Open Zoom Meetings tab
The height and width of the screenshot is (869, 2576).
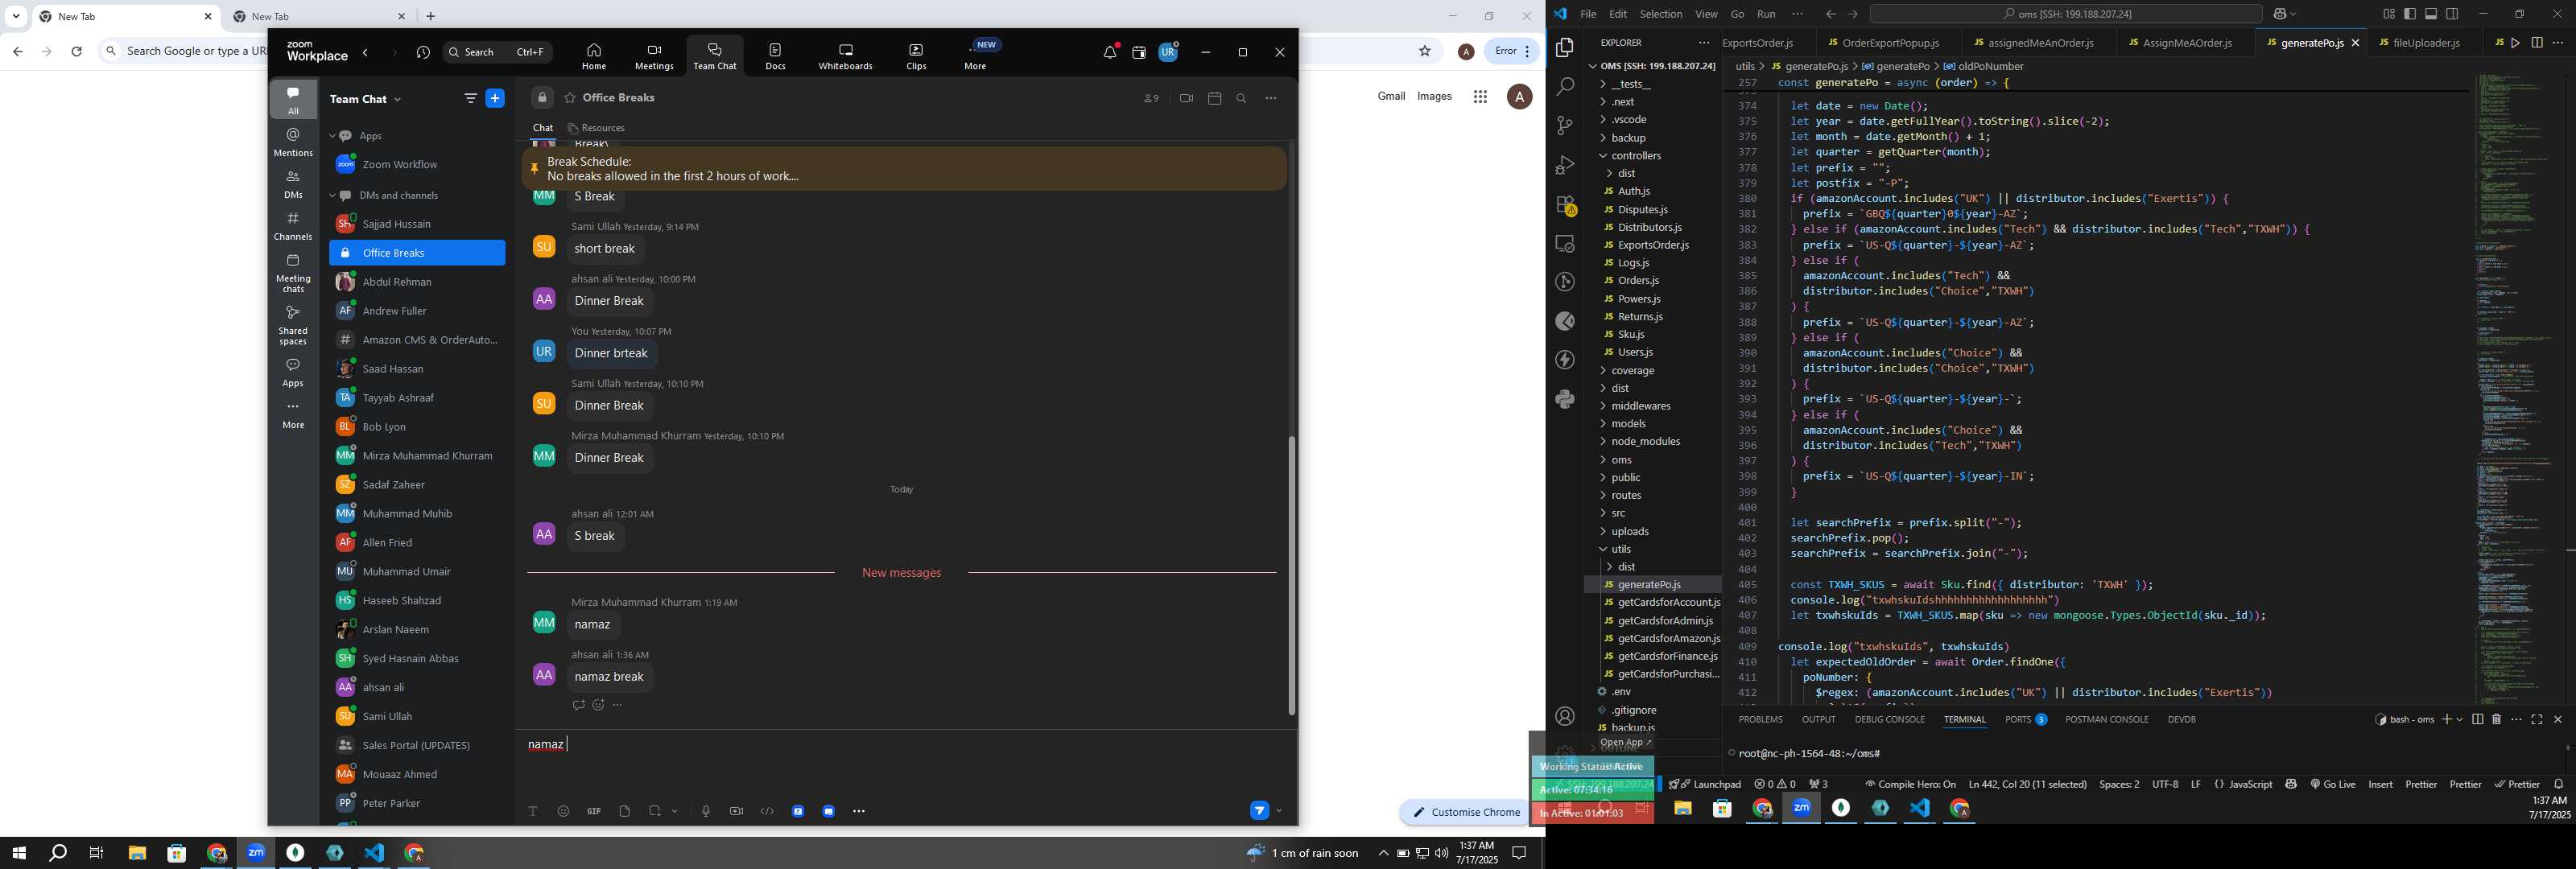[x=654, y=57]
